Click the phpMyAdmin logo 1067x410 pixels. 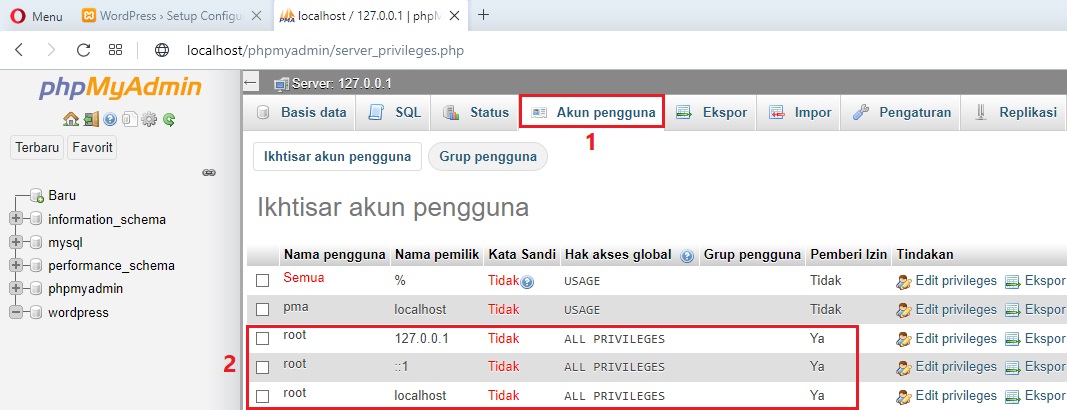click(x=120, y=88)
